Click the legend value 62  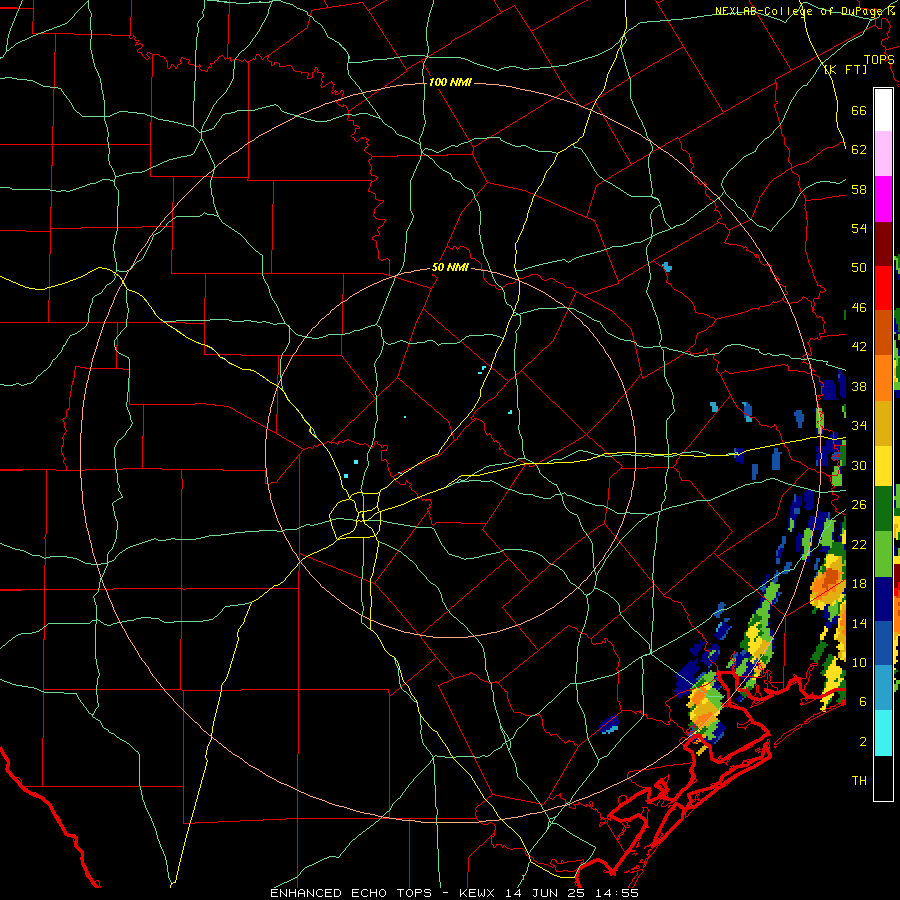coord(859,149)
